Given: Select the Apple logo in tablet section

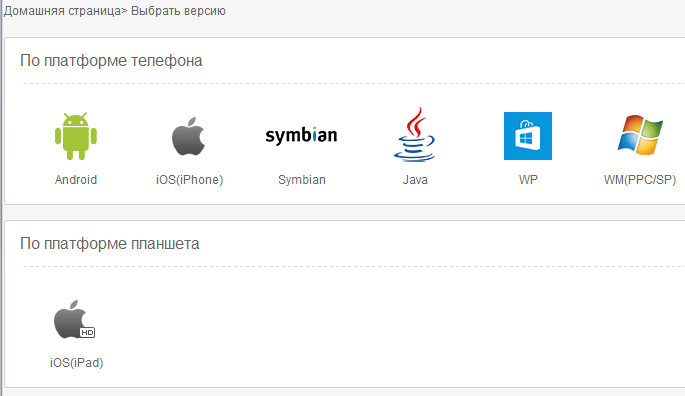Looking at the screenshot, I should [70, 319].
